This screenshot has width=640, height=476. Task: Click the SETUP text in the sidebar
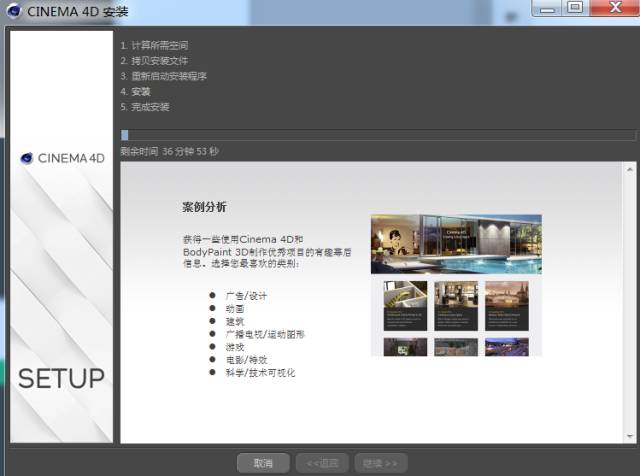click(61, 379)
